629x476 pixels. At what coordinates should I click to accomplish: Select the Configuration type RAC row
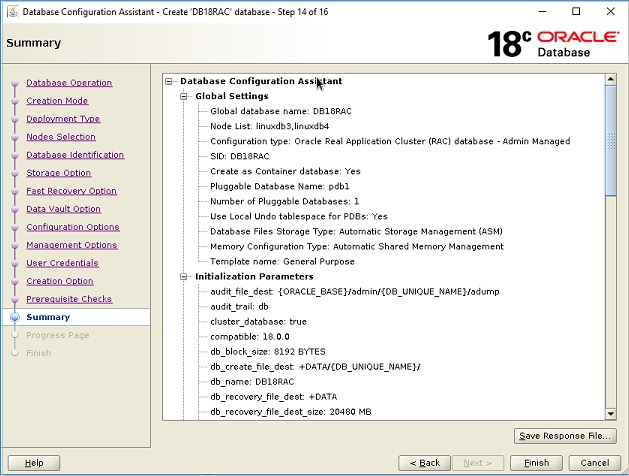coord(390,141)
